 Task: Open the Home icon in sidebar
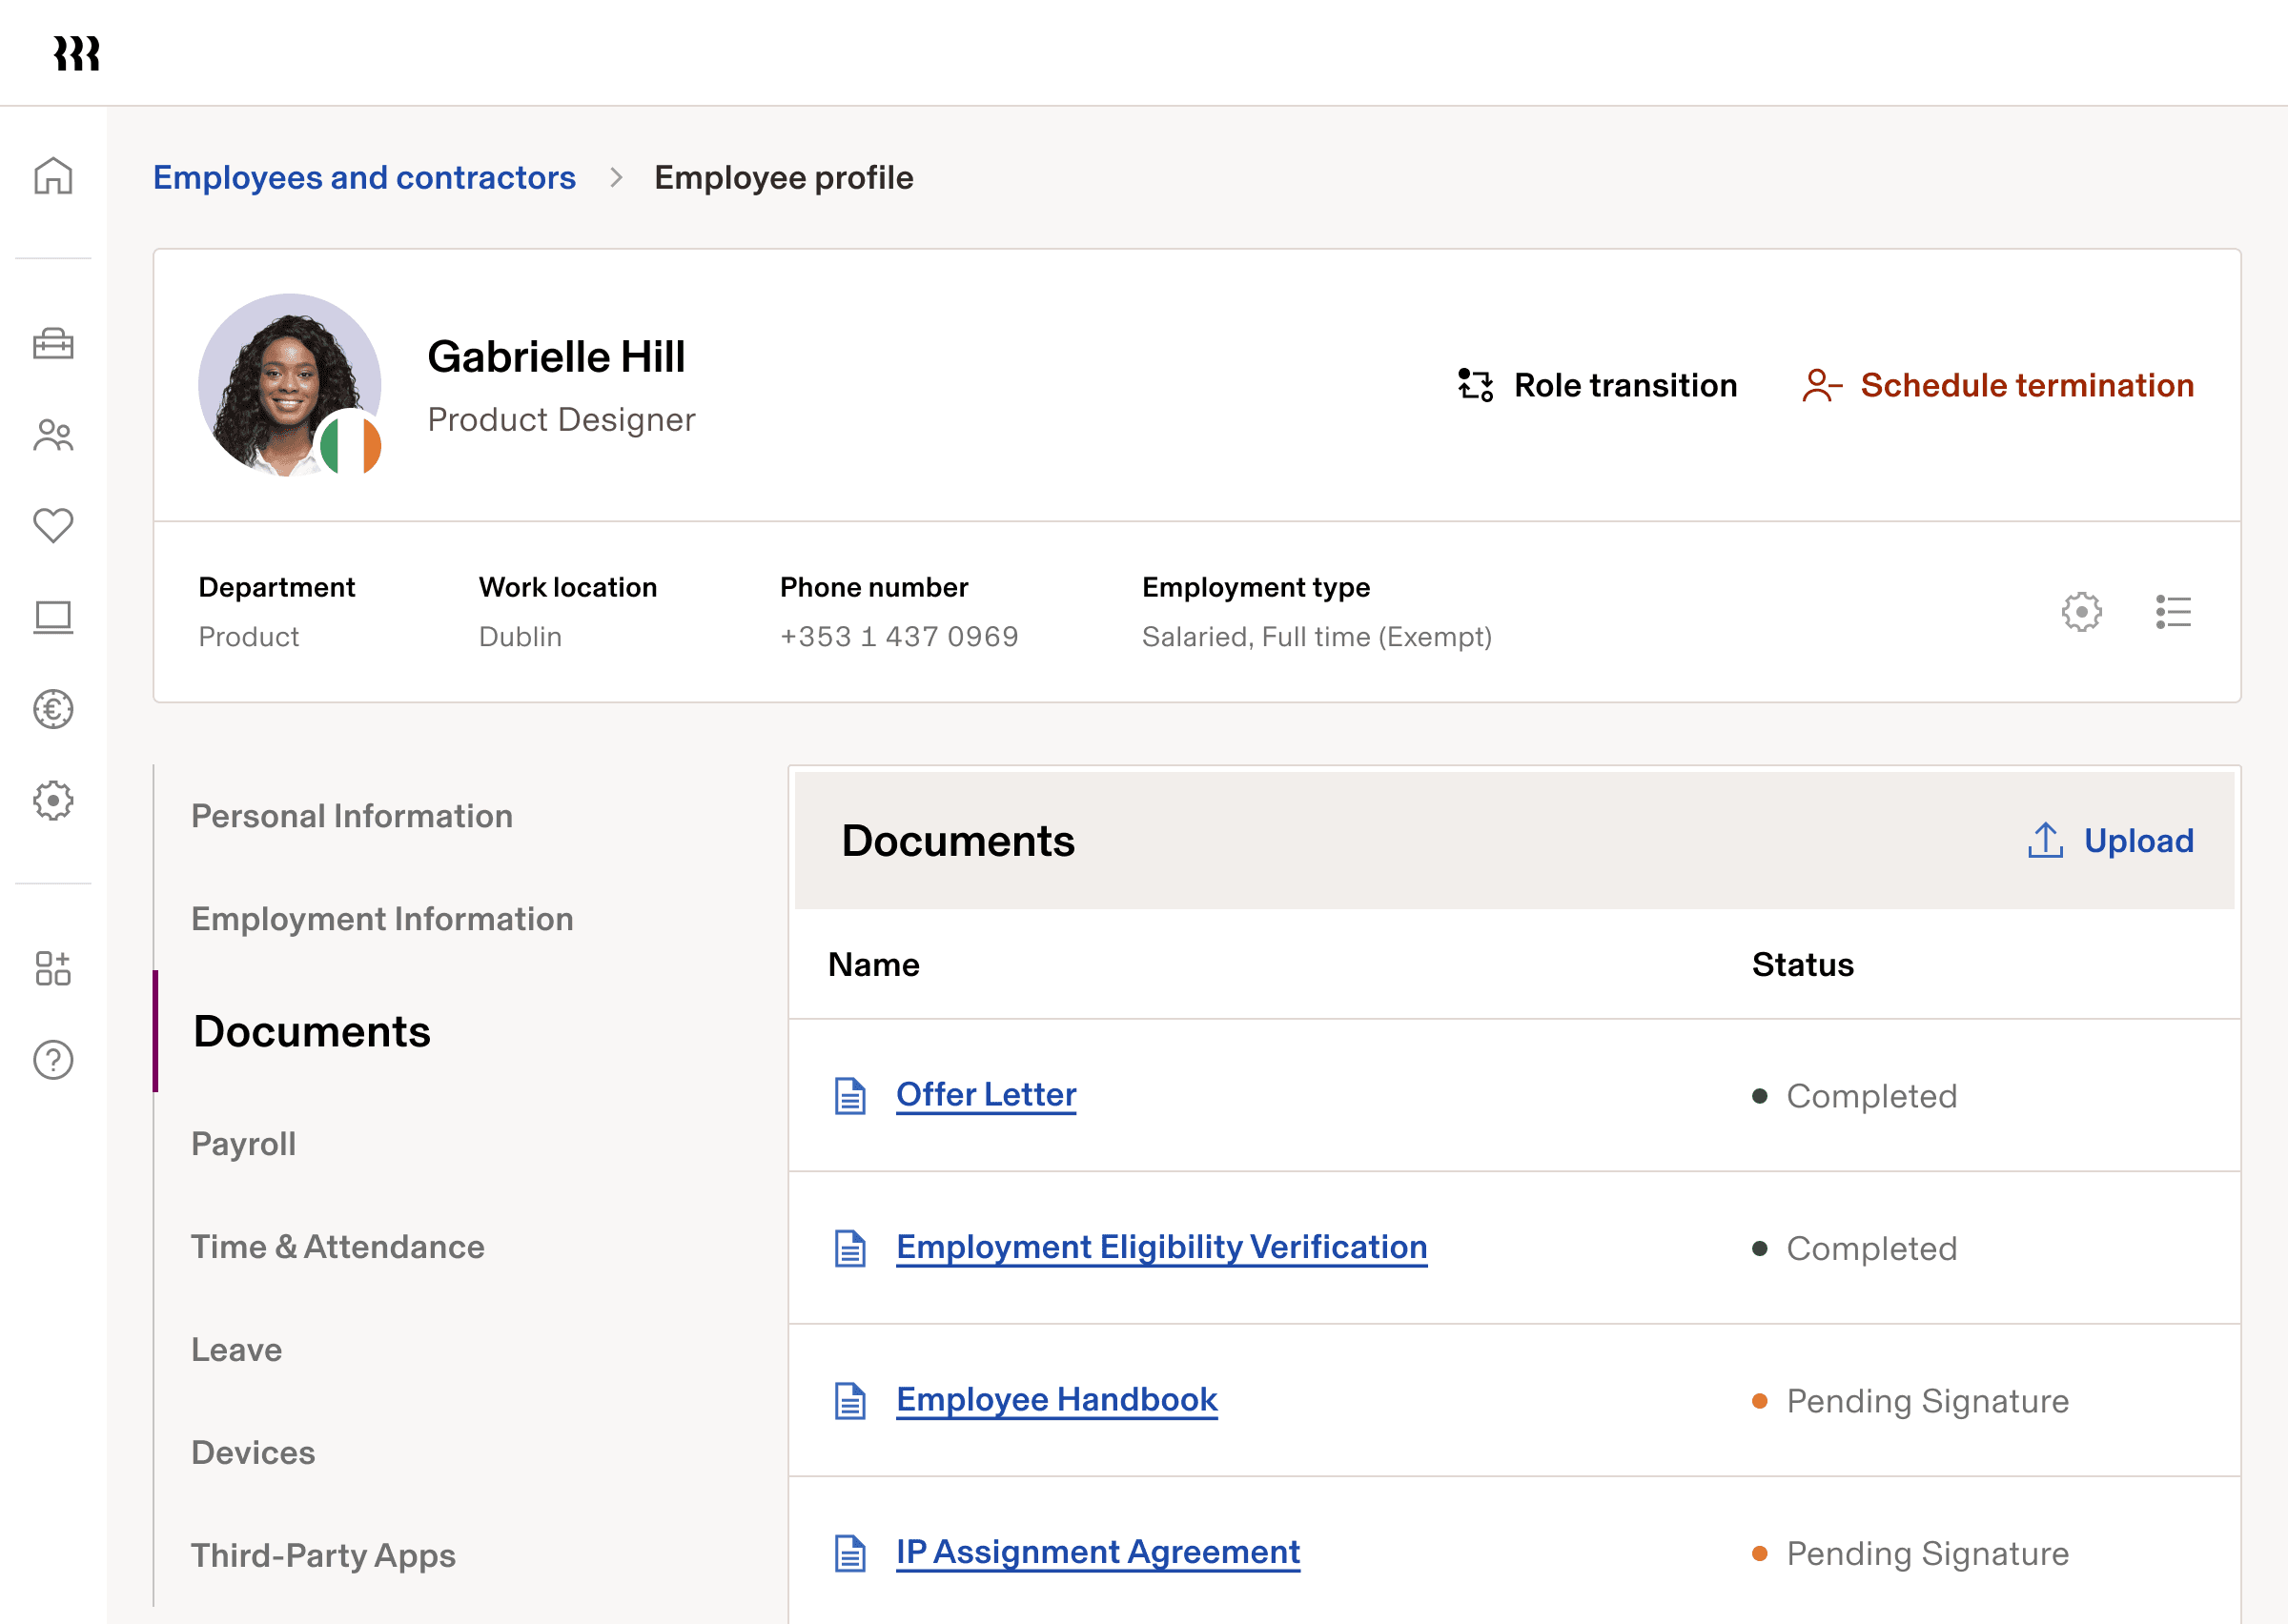point(53,175)
